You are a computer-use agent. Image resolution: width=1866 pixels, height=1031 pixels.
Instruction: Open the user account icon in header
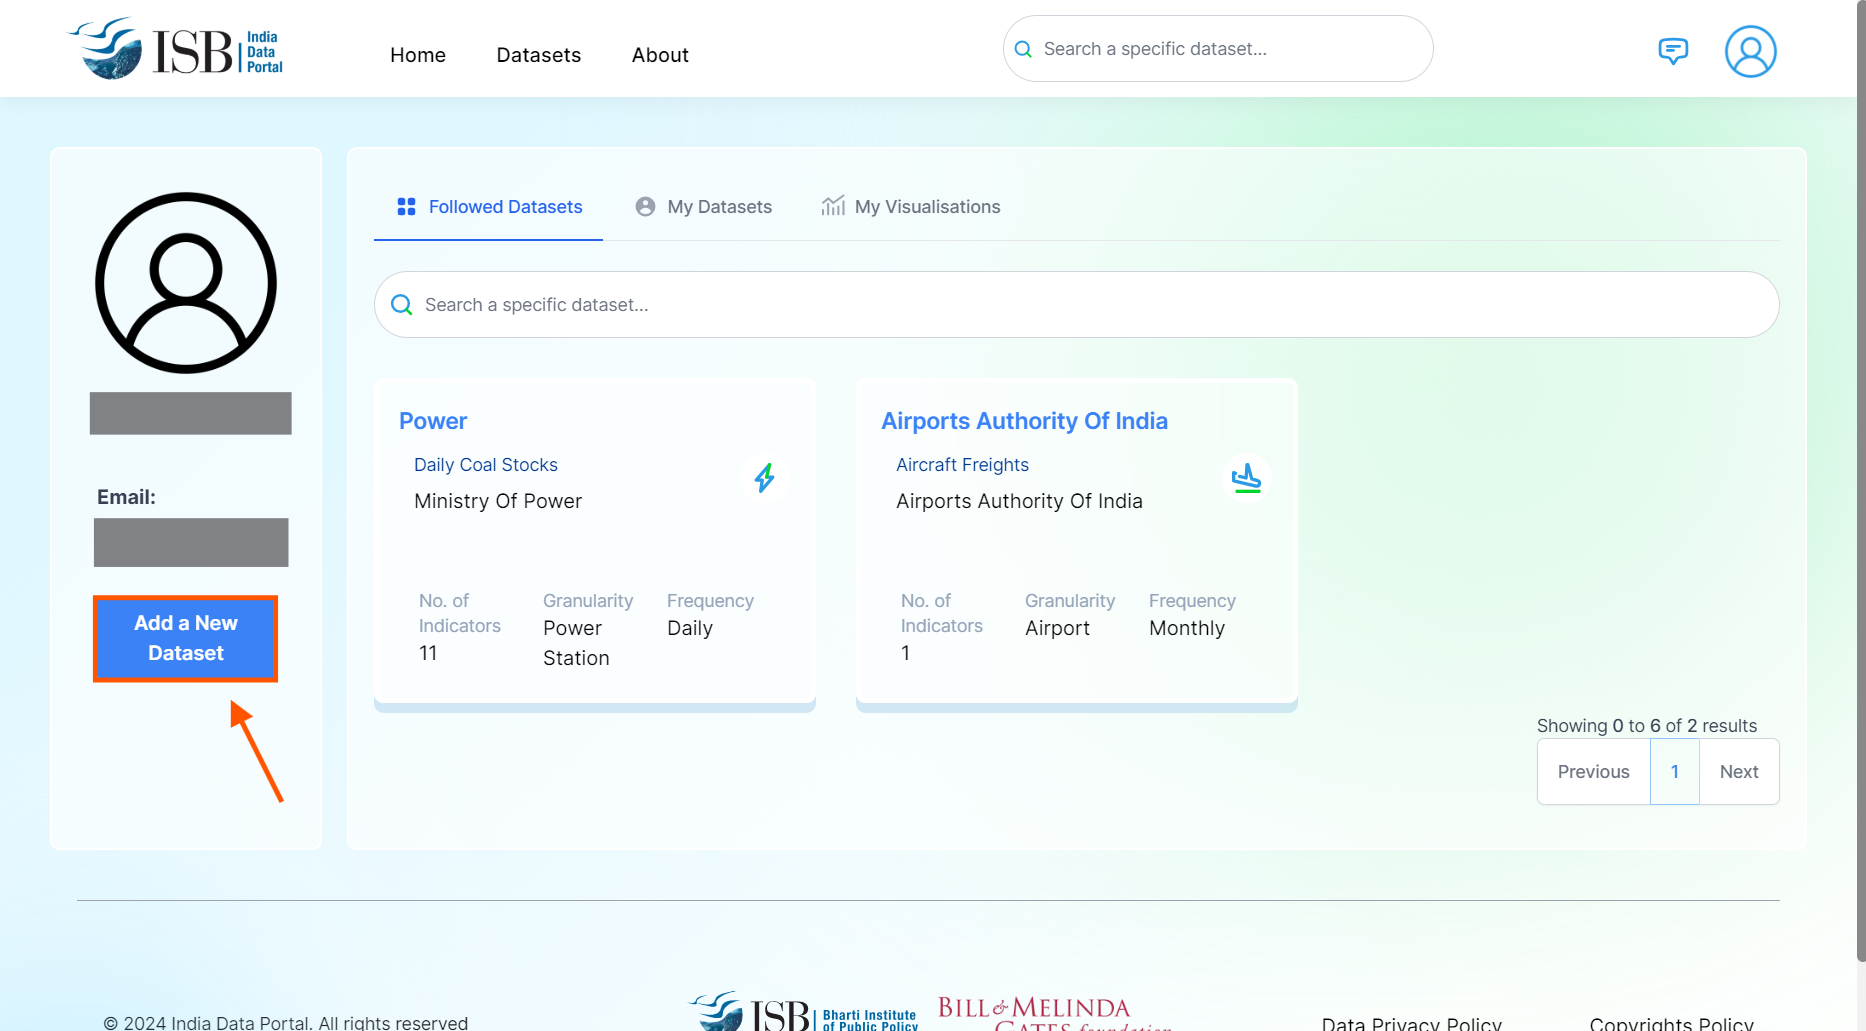pyautogui.click(x=1749, y=52)
